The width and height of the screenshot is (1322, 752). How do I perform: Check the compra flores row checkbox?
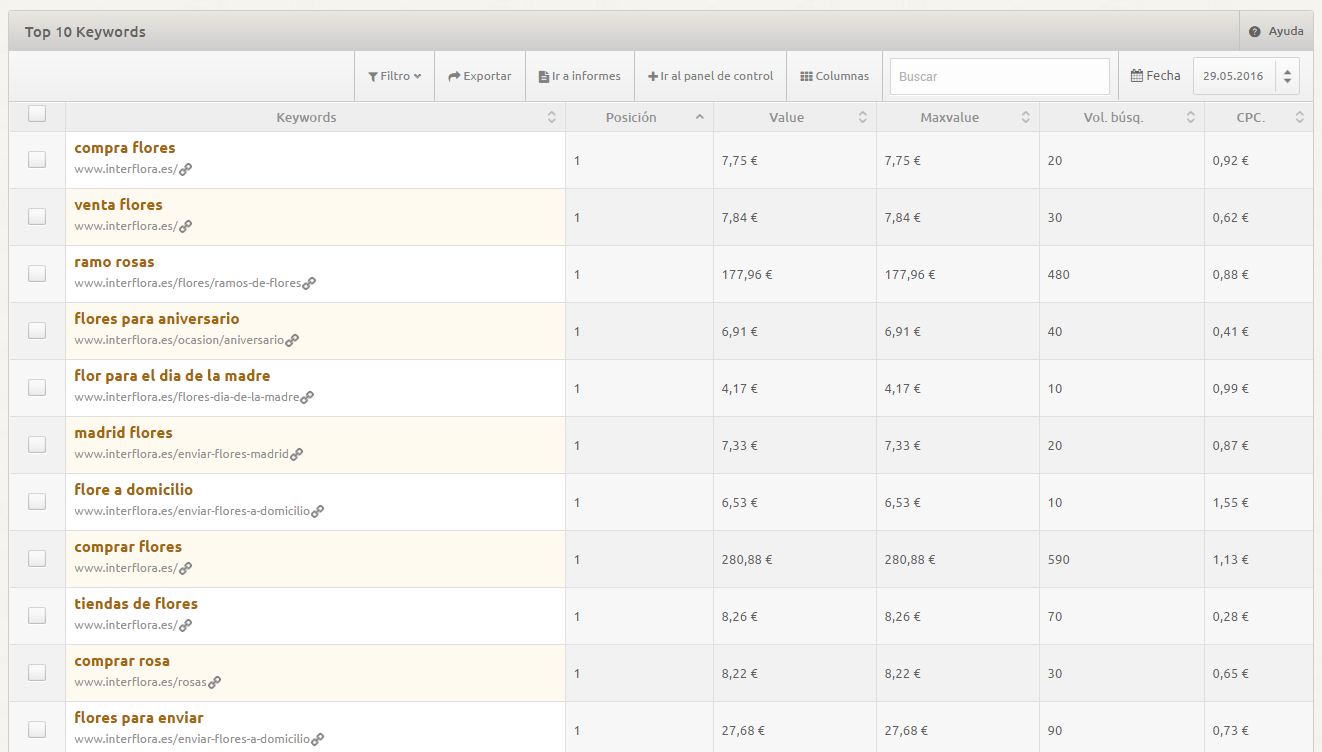(x=37, y=159)
